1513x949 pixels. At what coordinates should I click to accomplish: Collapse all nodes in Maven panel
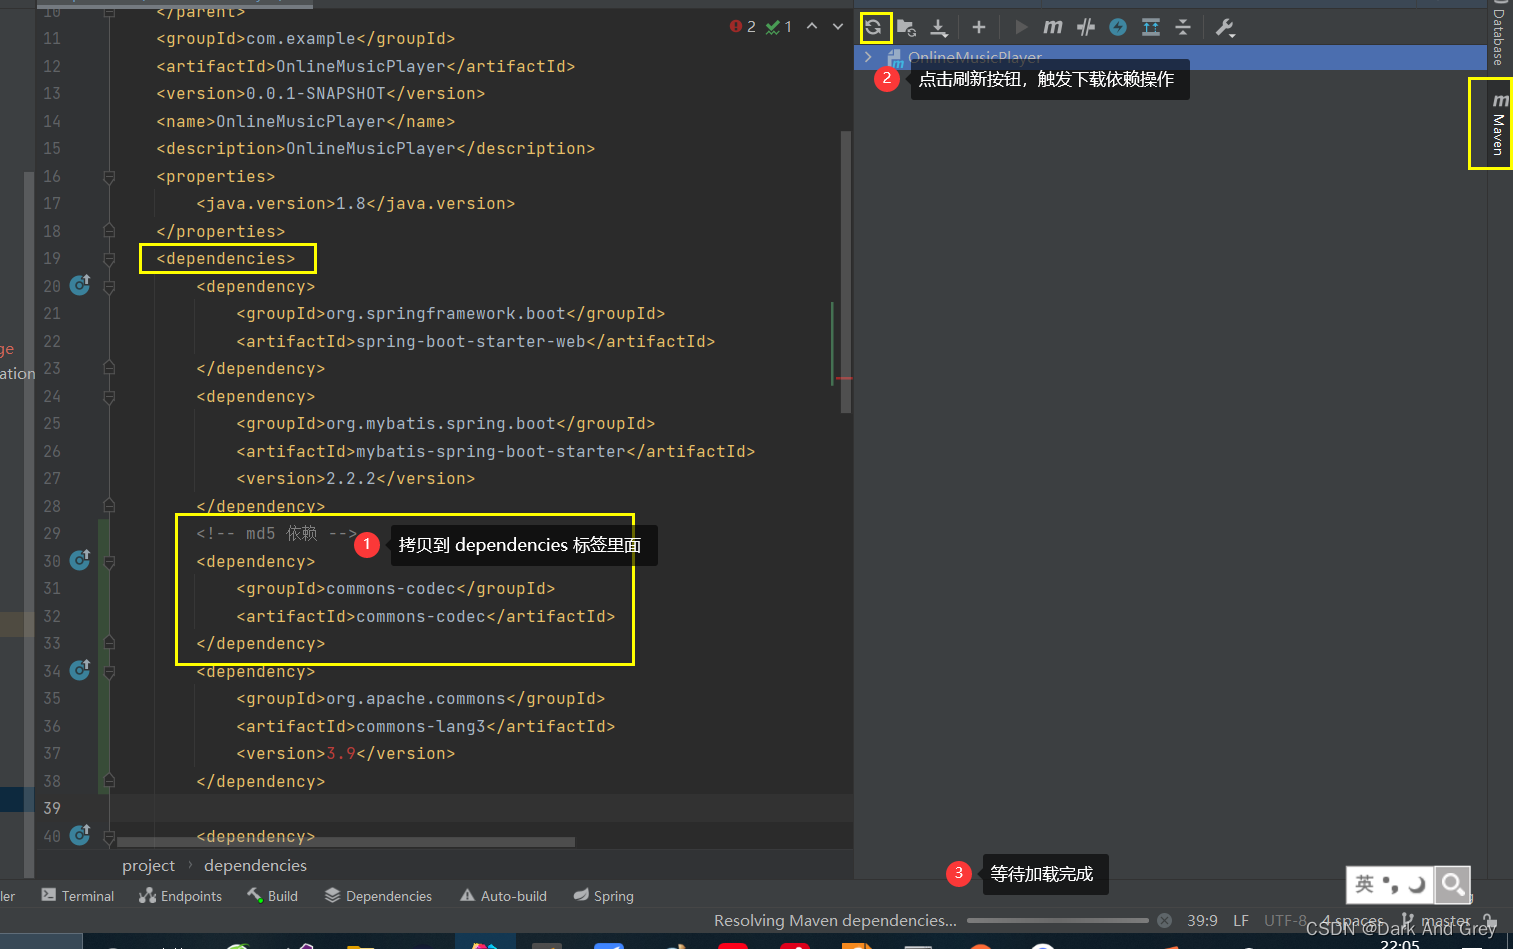pos(1183,27)
